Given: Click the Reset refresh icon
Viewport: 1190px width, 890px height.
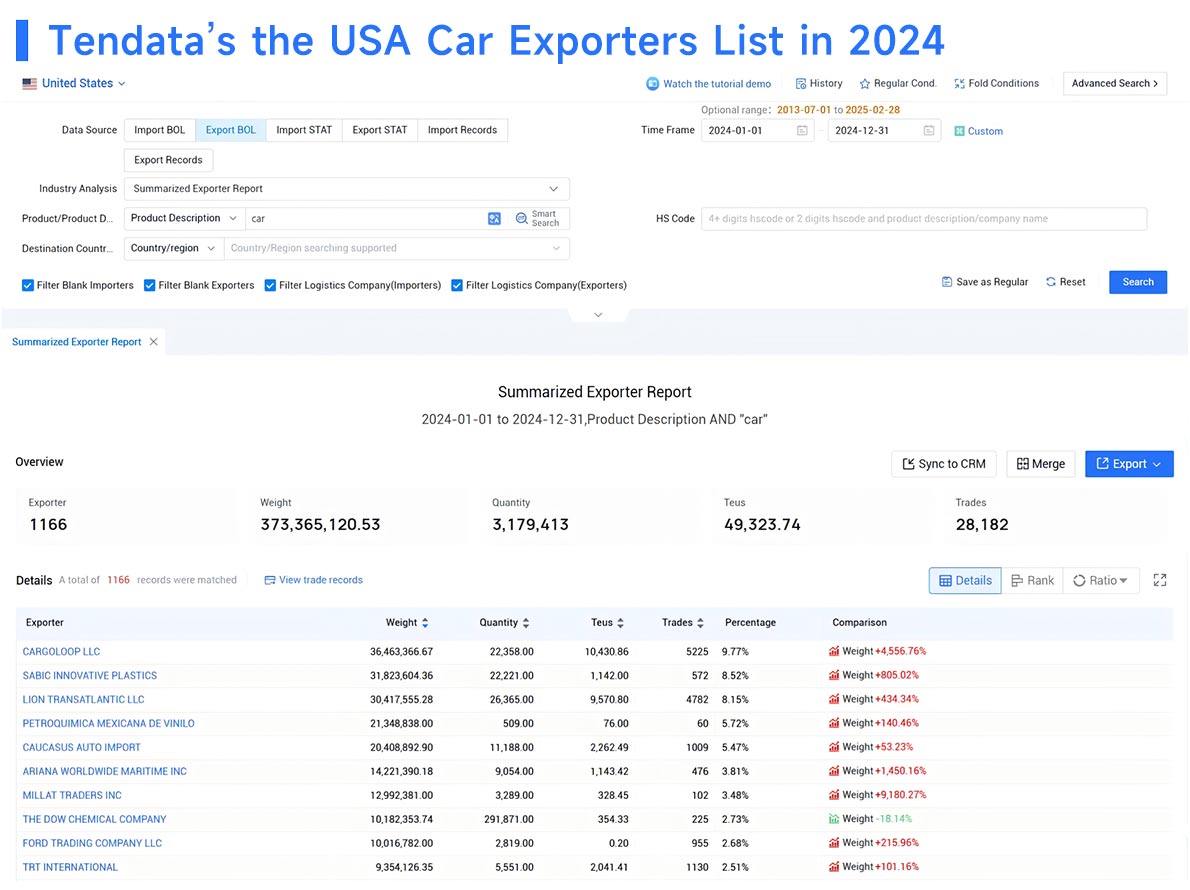Looking at the screenshot, I should pos(1051,282).
